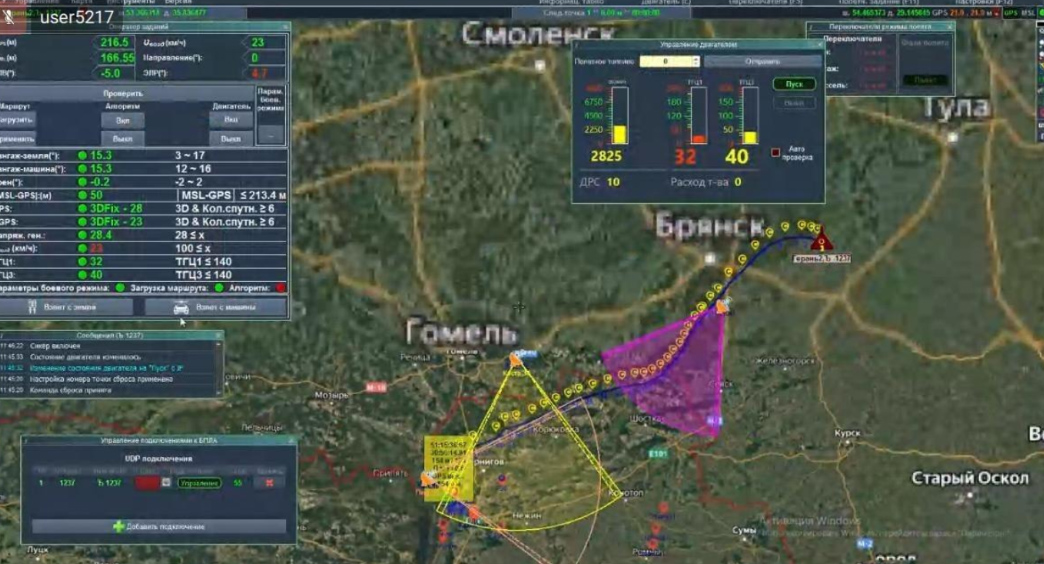Screen dimensions: 1044x564
Task: Click the orange UAV marker near Гомель
Action: tap(514, 359)
